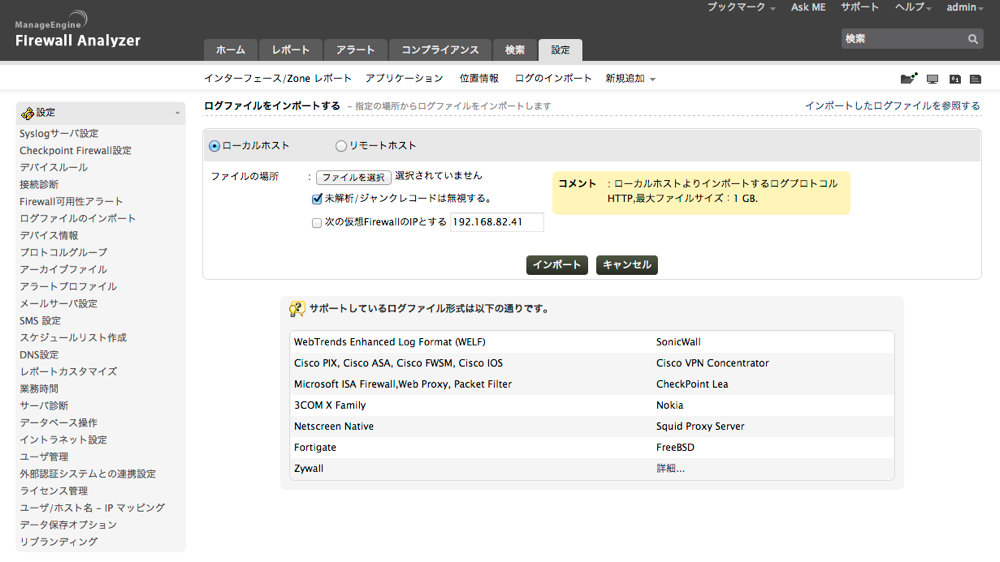Image resolution: width=1000 pixels, height=562 pixels.
Task: Click the virtual firewall IP input field
Action: pos(496,222)
